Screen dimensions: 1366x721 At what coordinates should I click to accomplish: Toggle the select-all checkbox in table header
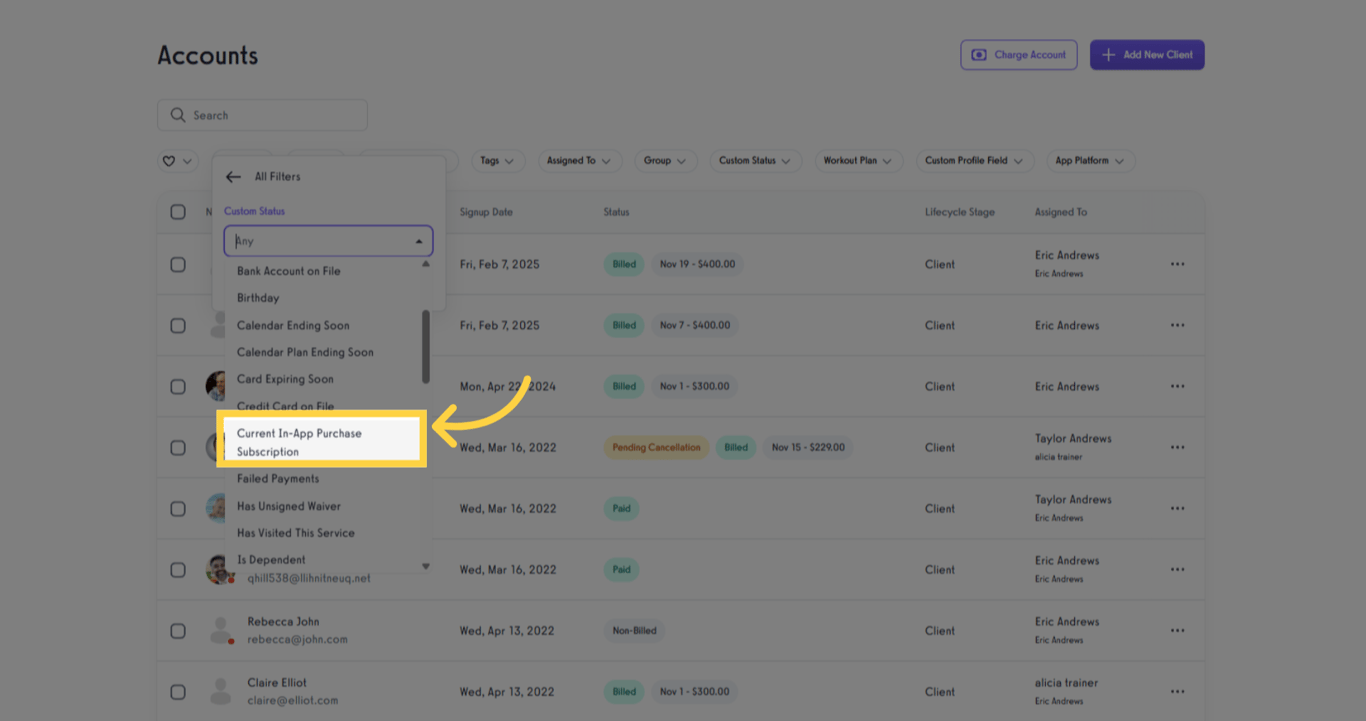178,211
